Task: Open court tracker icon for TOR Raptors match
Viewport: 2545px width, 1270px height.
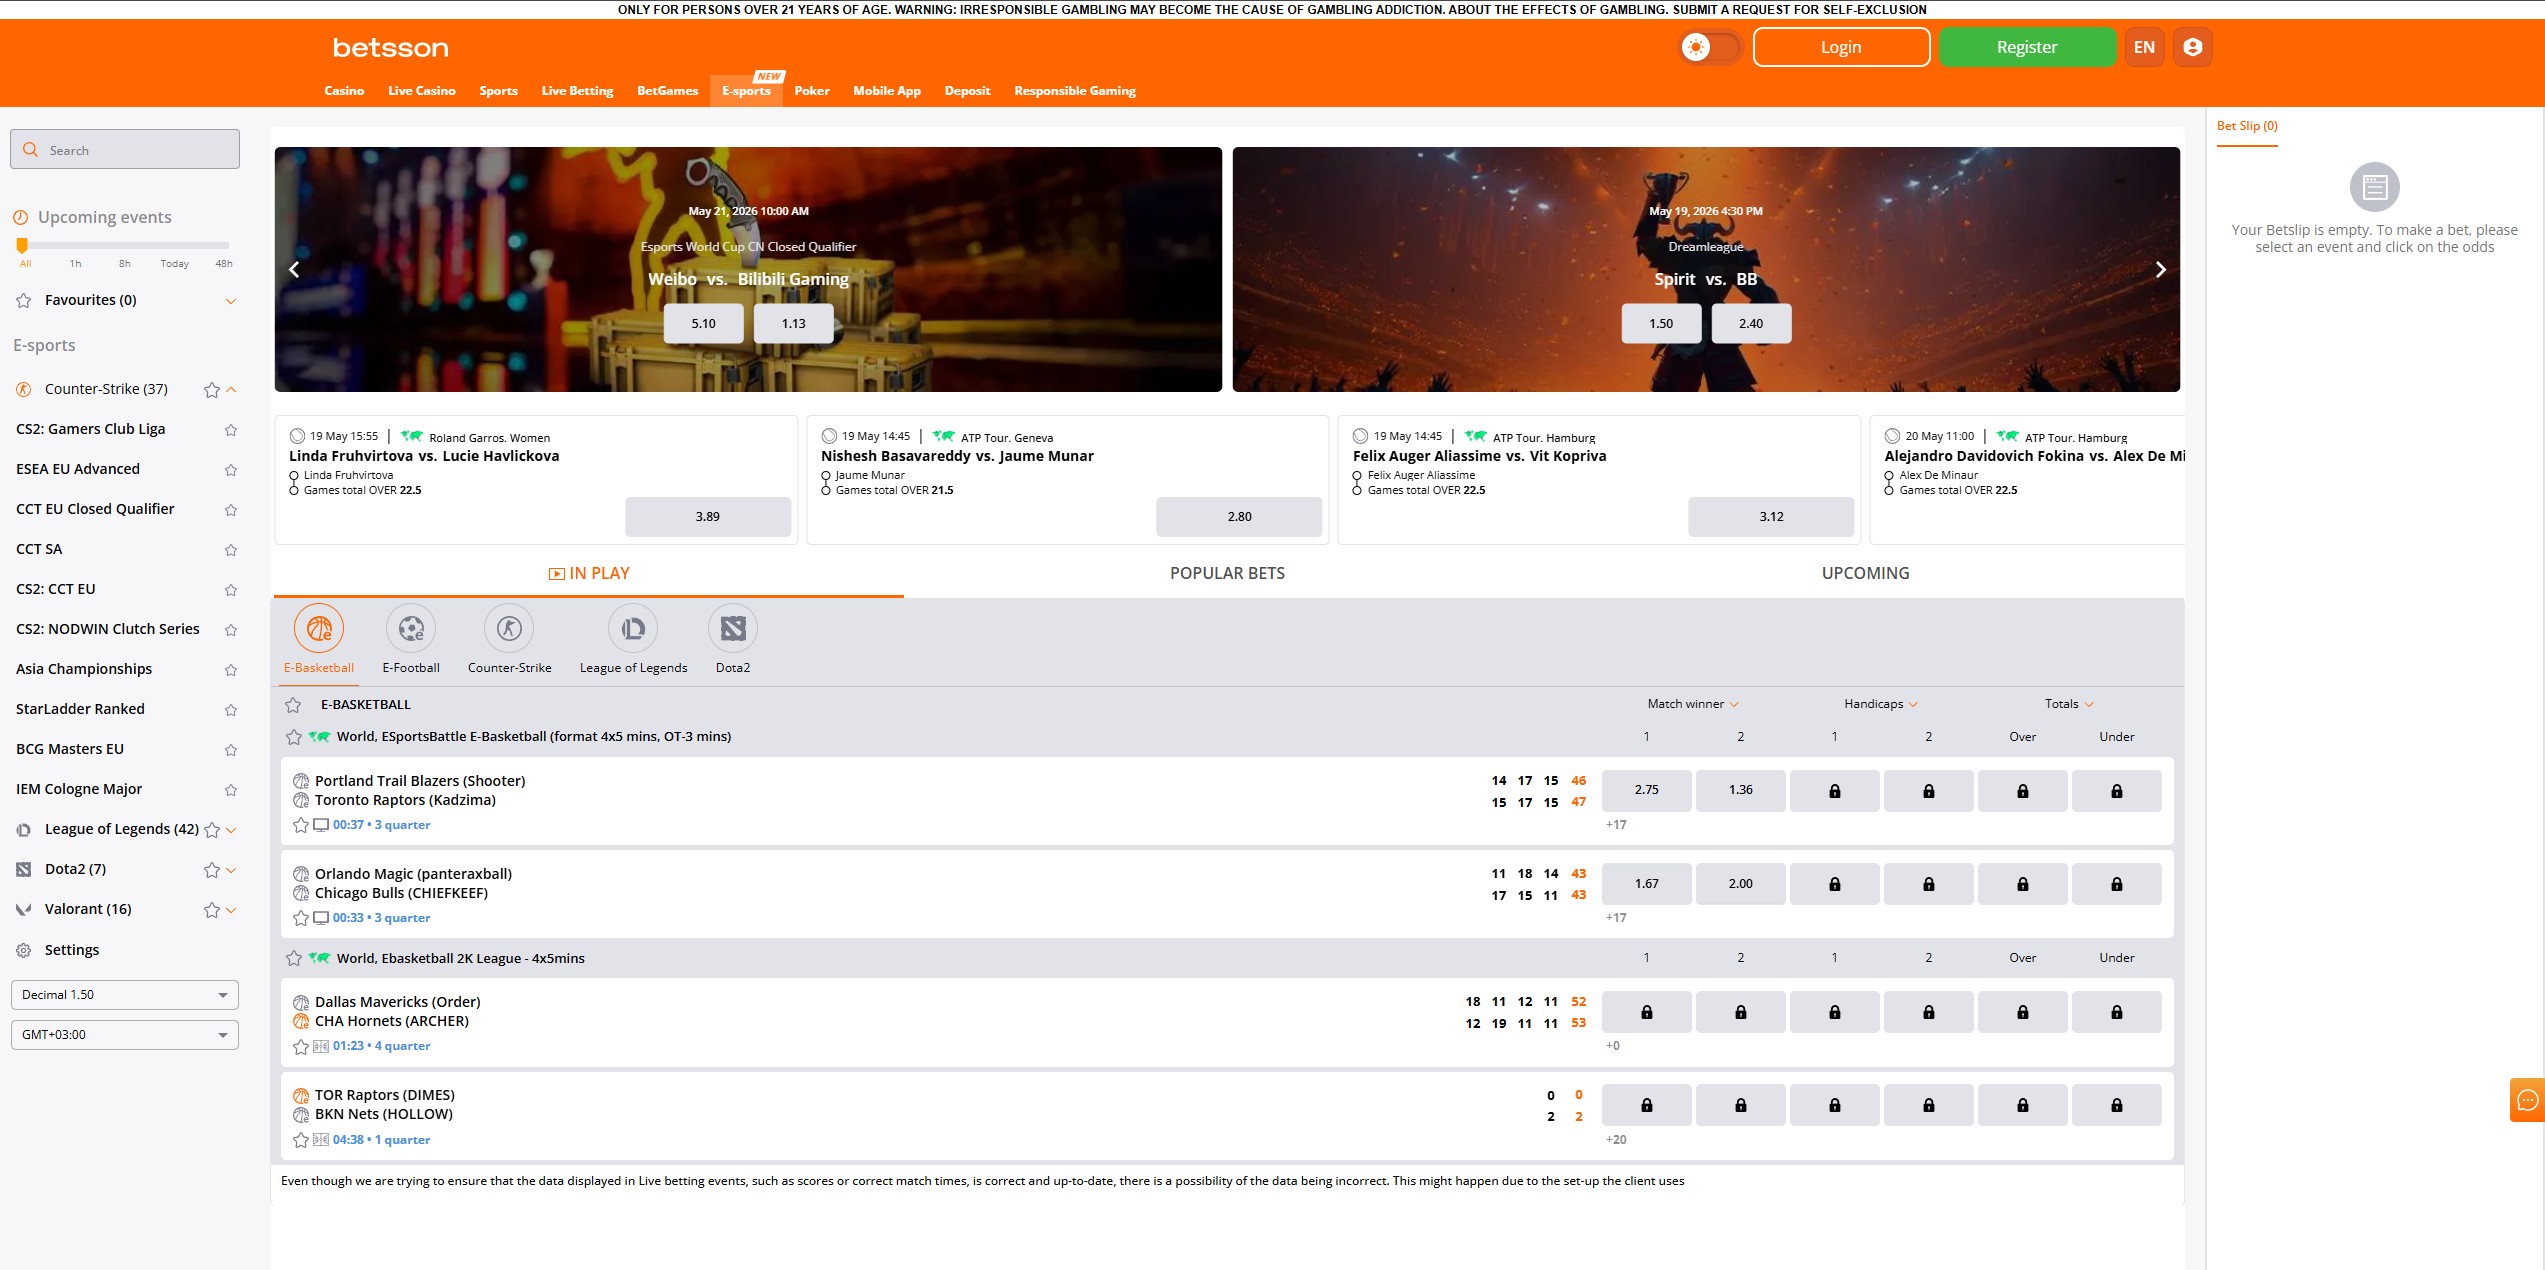Action: (x=321, y=1140)
